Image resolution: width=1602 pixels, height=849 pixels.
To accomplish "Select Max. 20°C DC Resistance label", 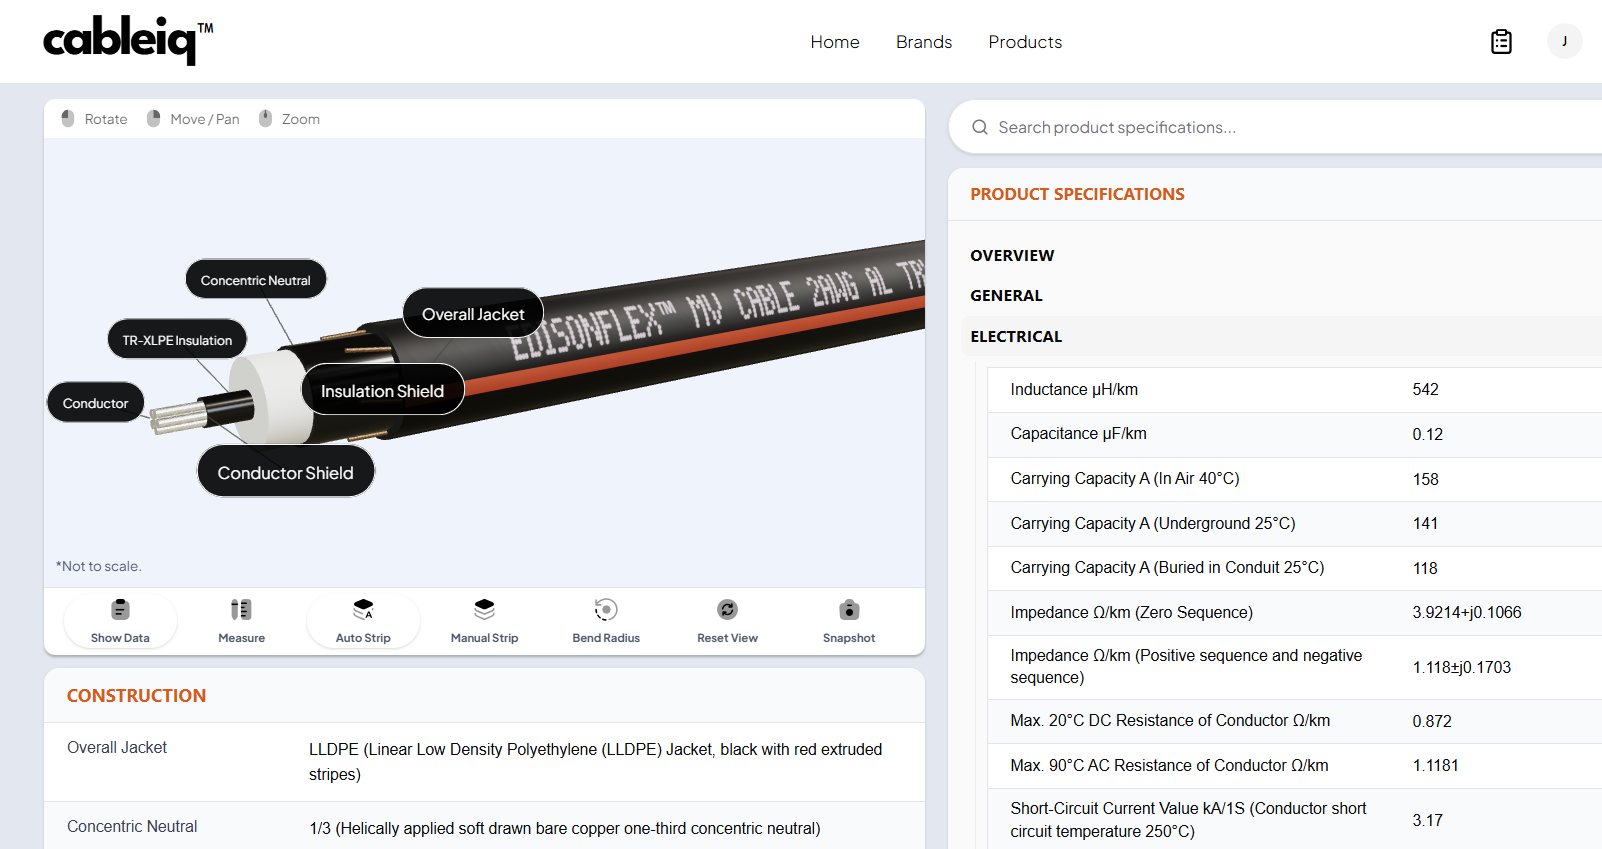I will [1170, 720].
